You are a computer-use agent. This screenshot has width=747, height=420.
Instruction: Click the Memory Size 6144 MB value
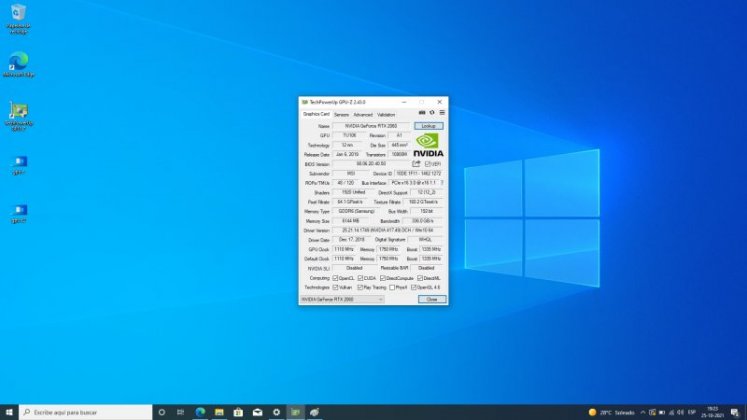click(351, 221)
